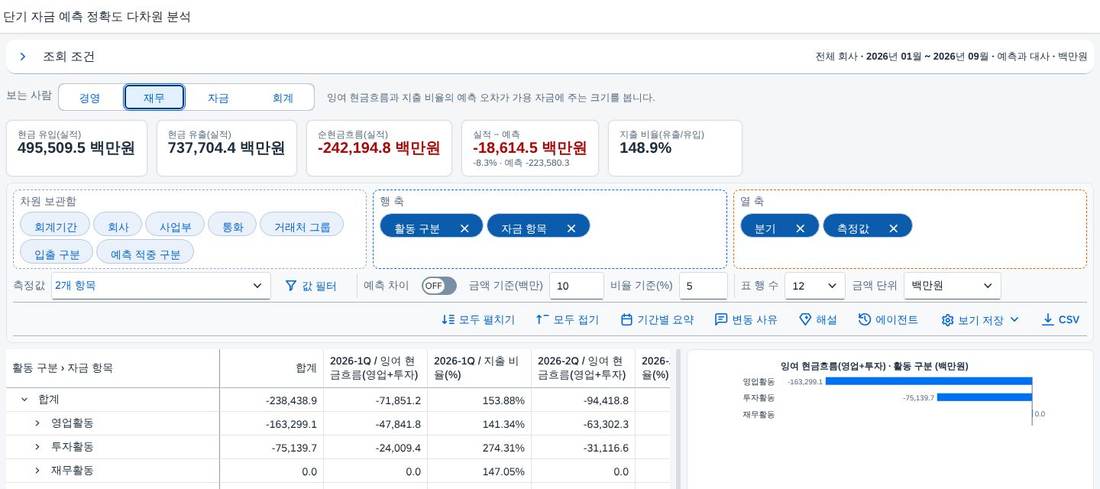Image resolution: width=1100 pixels, height=489 pixels.
Task: Remove 분기 chip from column axis
Action: 800,228
